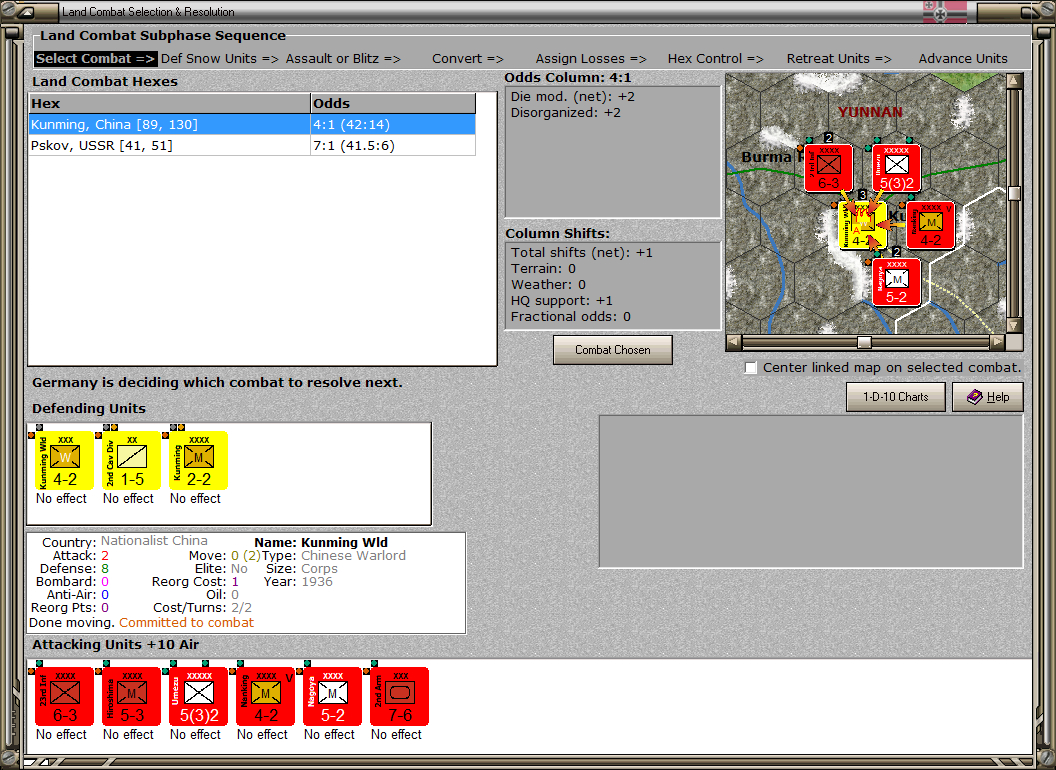Click the map horizontal scrollbar thumb

point(864,342)
